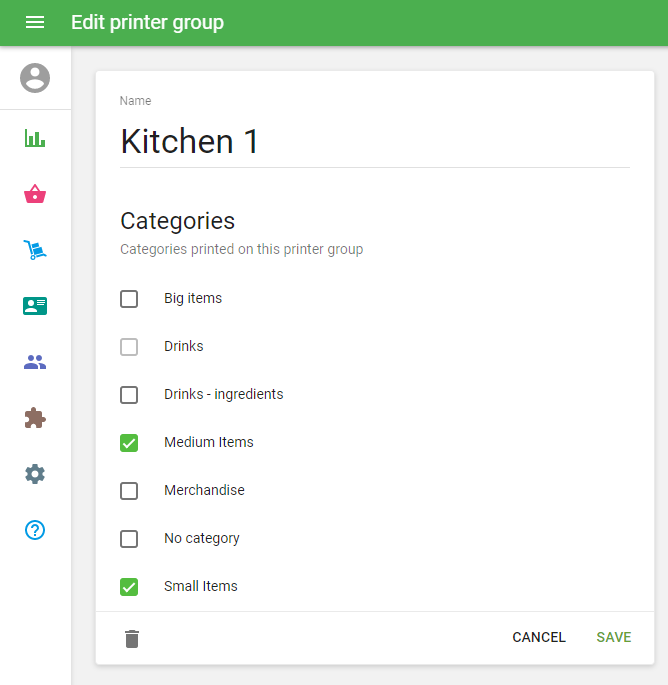
Task: Open the reports bar chart icon
Action: (35, 138)
